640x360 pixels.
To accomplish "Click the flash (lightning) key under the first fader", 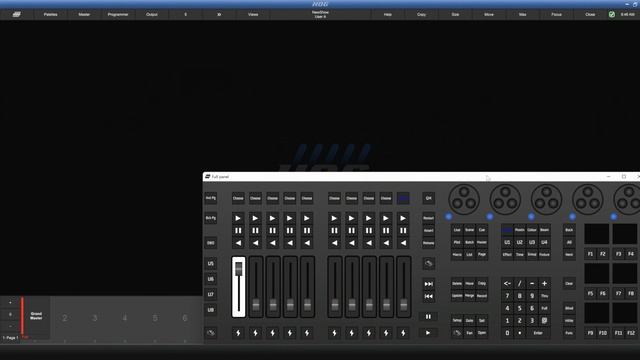I will click(x=238, y=333).
